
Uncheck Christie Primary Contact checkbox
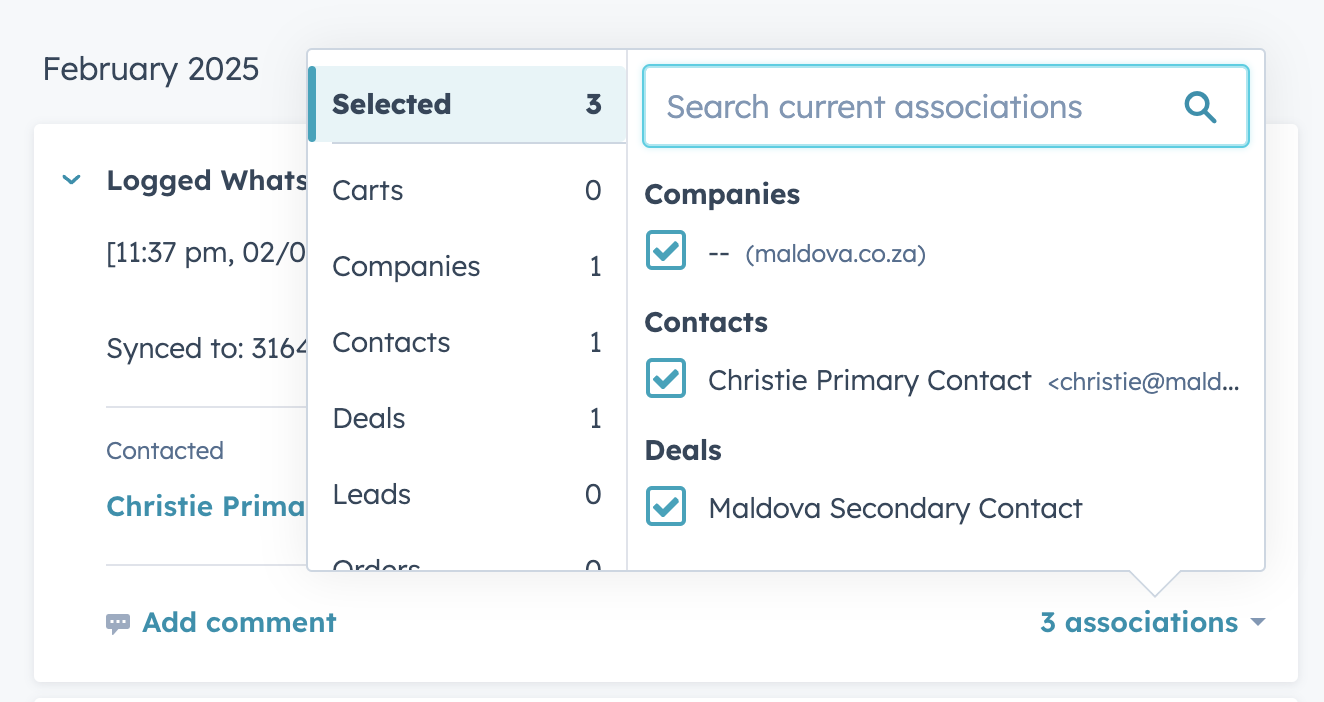coord(666,378)
